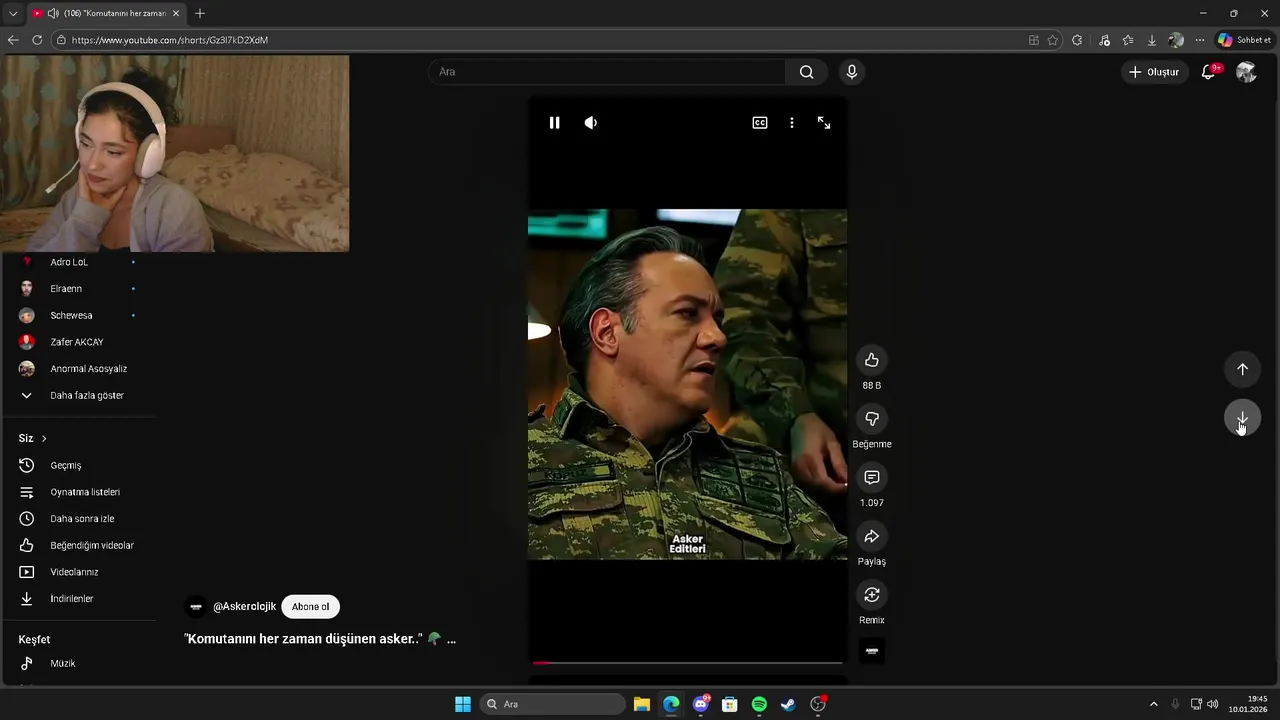Go to the previous Short with up arrow

coord(1242,369)
